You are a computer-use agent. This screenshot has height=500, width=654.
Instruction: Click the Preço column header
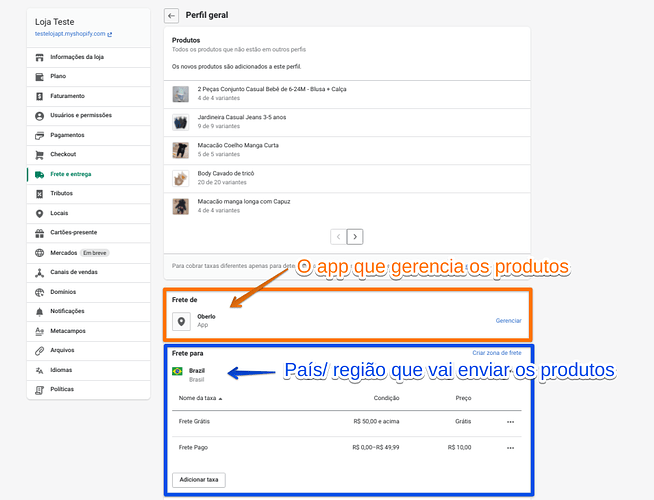pyautogui.click(x=463, y=398)
